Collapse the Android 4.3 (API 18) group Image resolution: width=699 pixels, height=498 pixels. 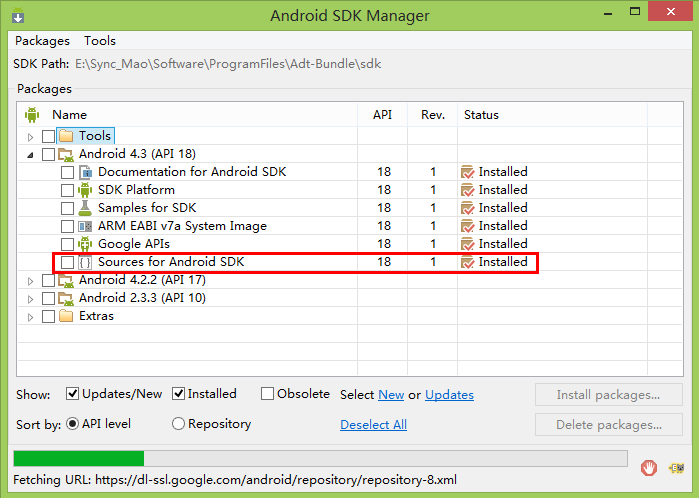[30, 155]
